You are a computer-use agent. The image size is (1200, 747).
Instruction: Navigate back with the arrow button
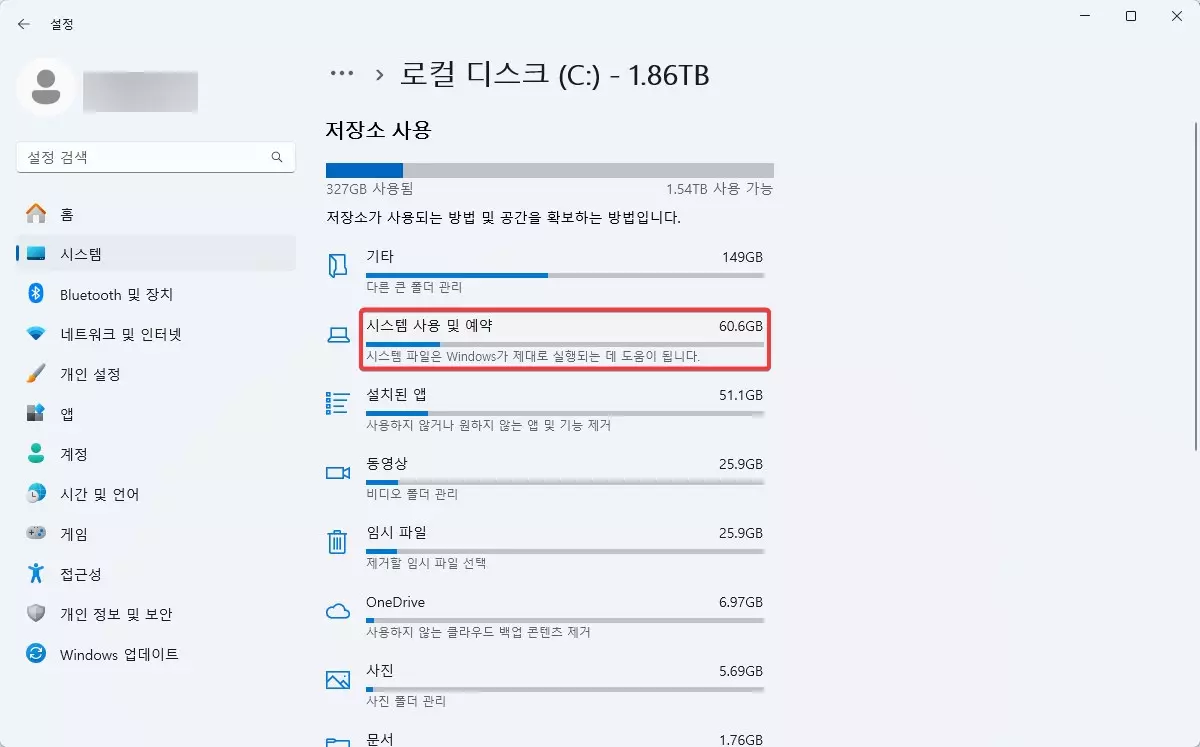tap(22, 23)
